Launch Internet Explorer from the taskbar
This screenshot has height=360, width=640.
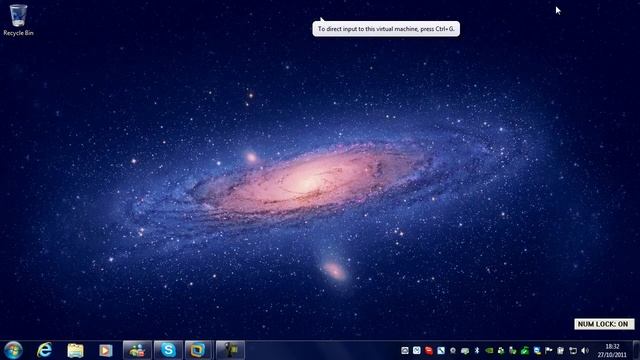point(44,350)
